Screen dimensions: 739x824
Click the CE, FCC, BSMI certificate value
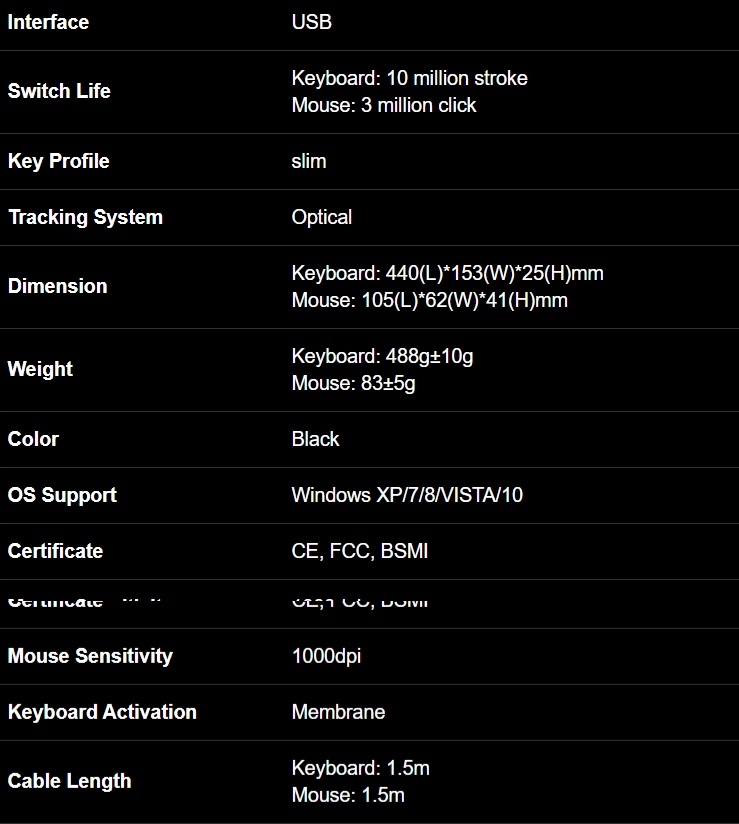pyautogui.click(x=360, y=551)
